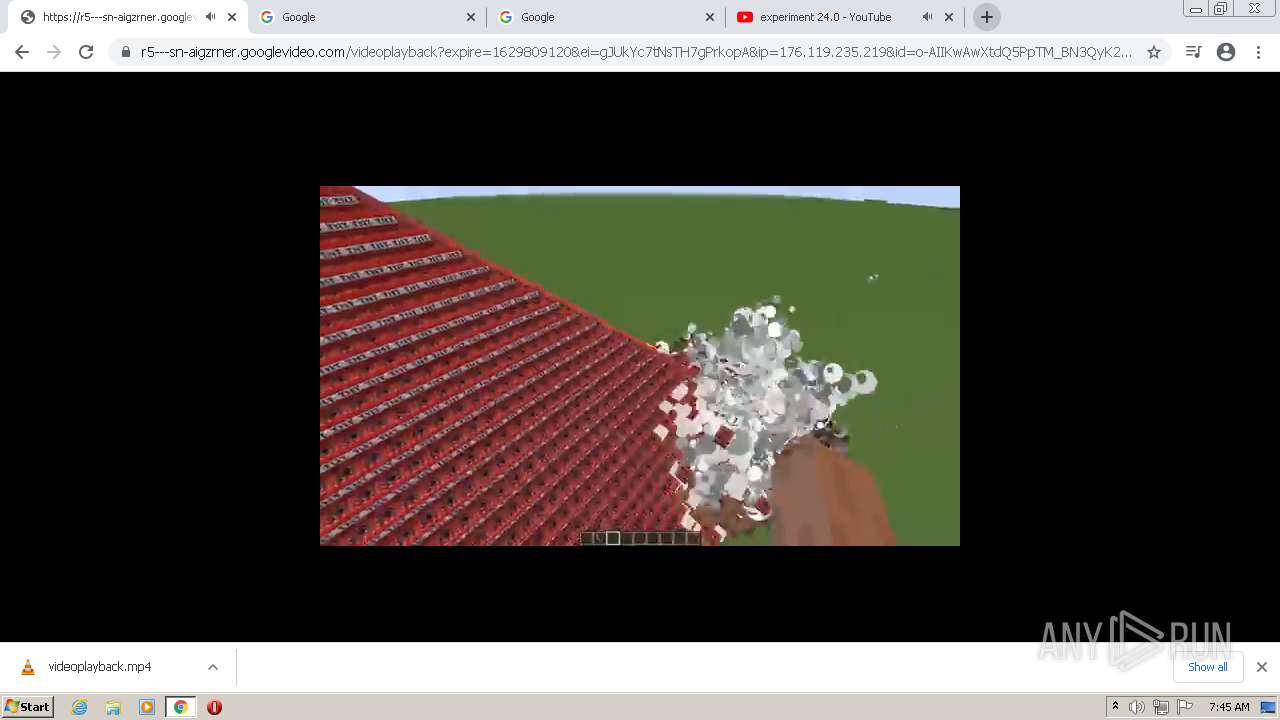Image resolution: width=1280 pixels, height=720 pixels.
Task: Close the second Google tab
Action: [710, 17]
